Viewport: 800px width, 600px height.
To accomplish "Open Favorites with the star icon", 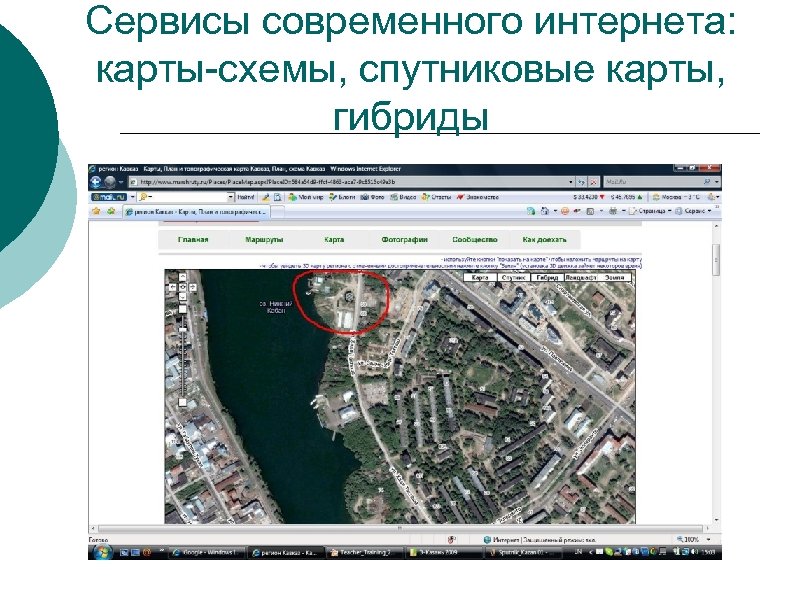I will [95, 211].
